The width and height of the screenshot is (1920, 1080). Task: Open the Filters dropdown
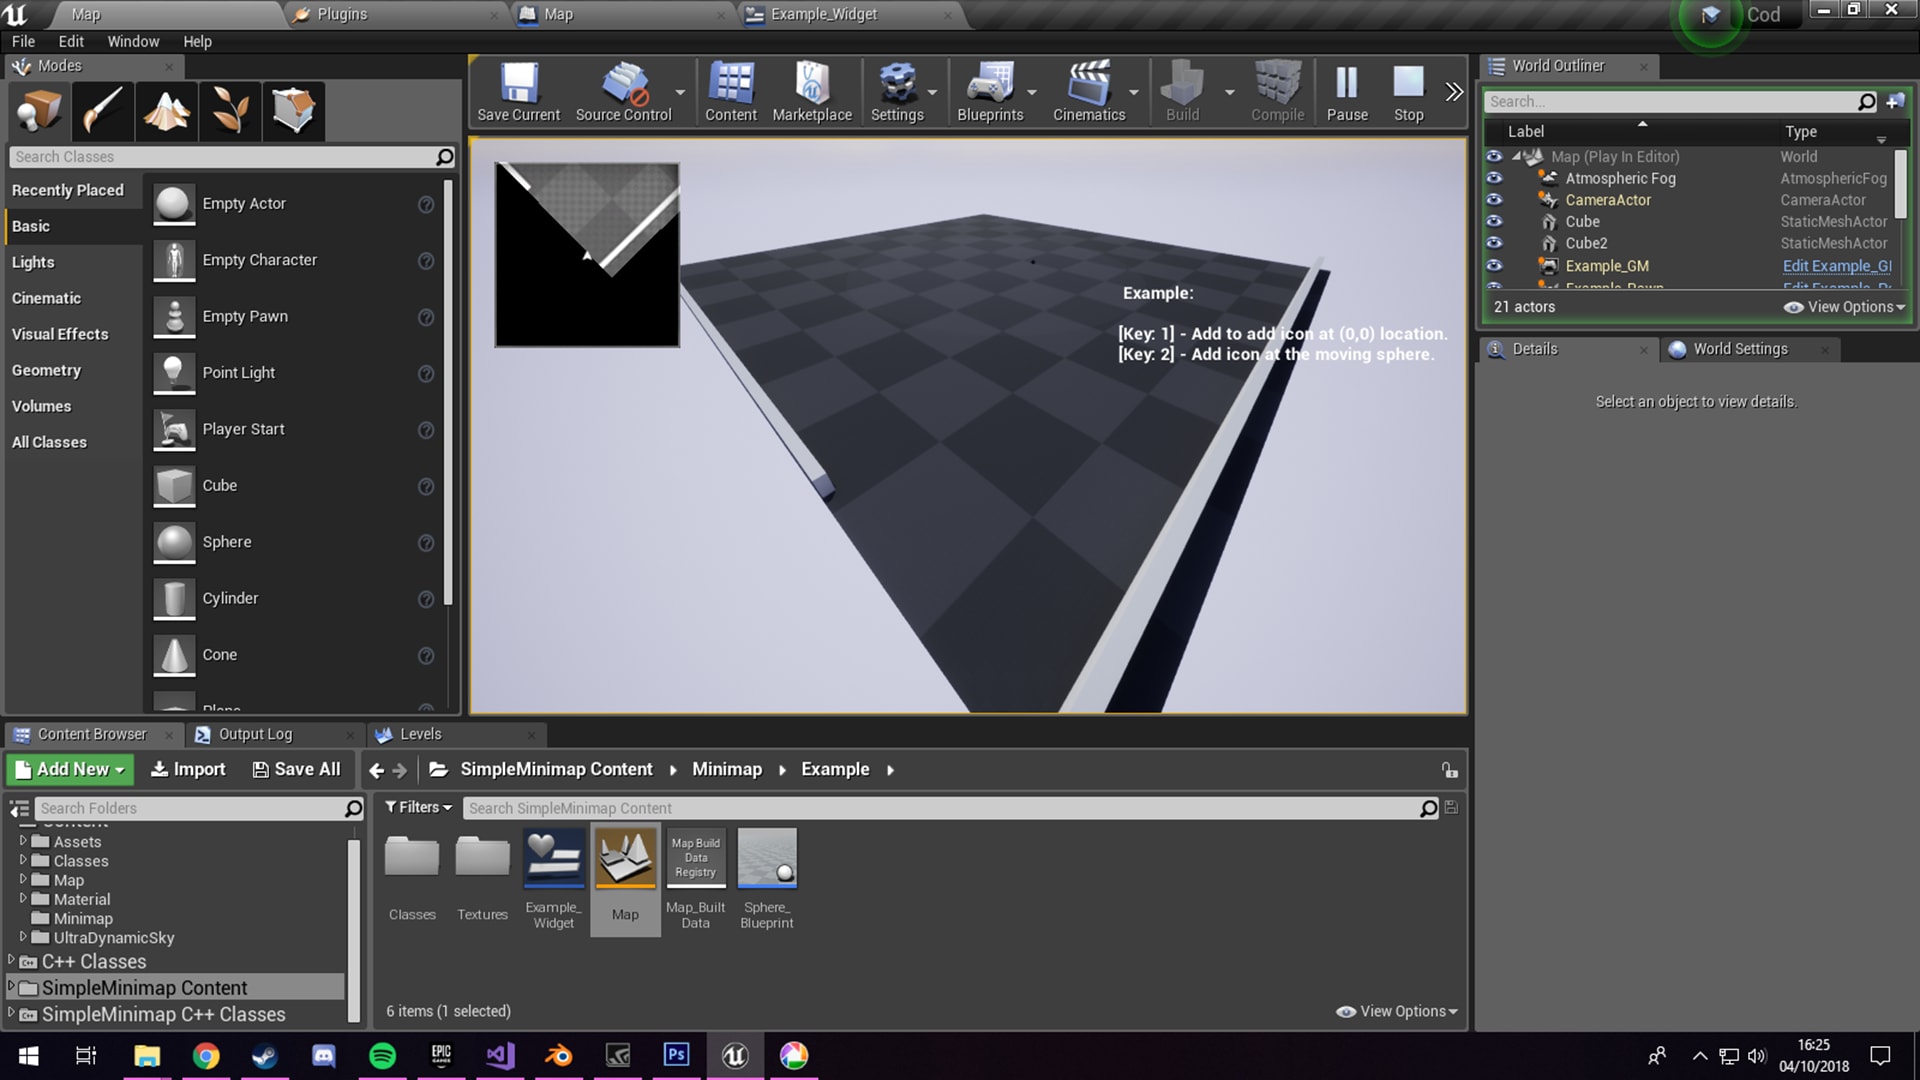(419, 808)
